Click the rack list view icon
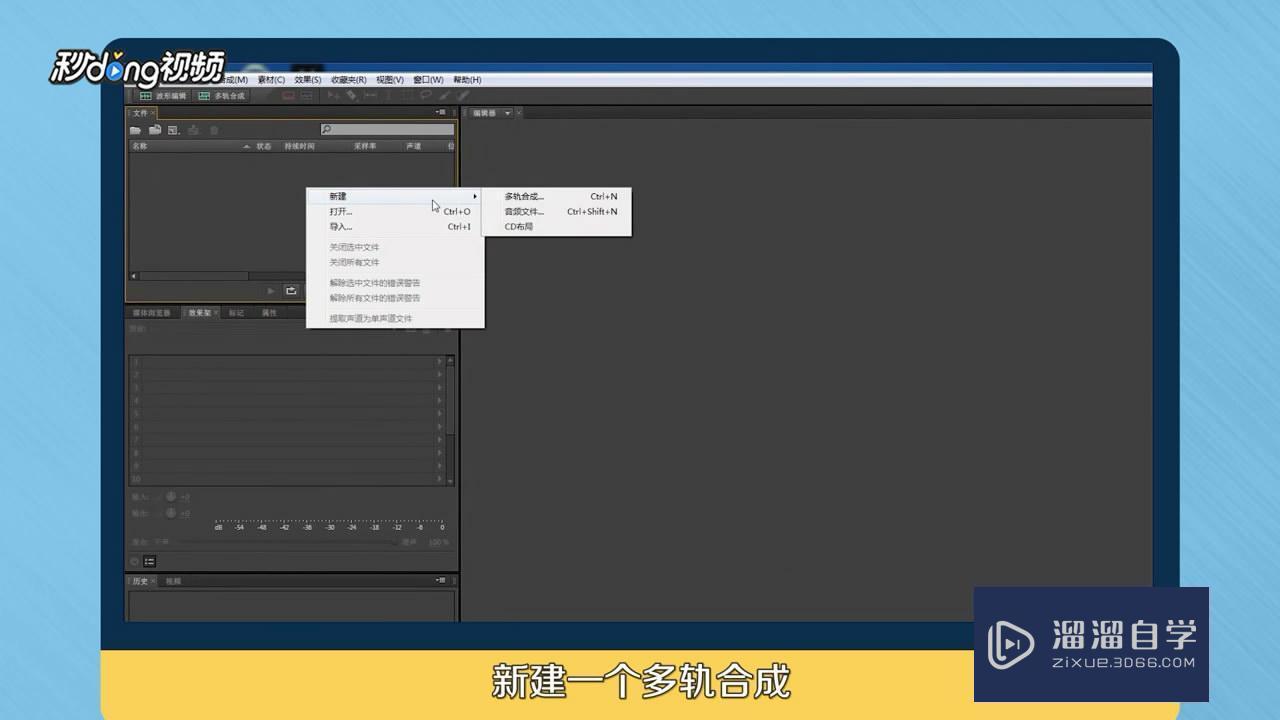The width and height of the screenshot is (1280, 720). click(150, 561)
